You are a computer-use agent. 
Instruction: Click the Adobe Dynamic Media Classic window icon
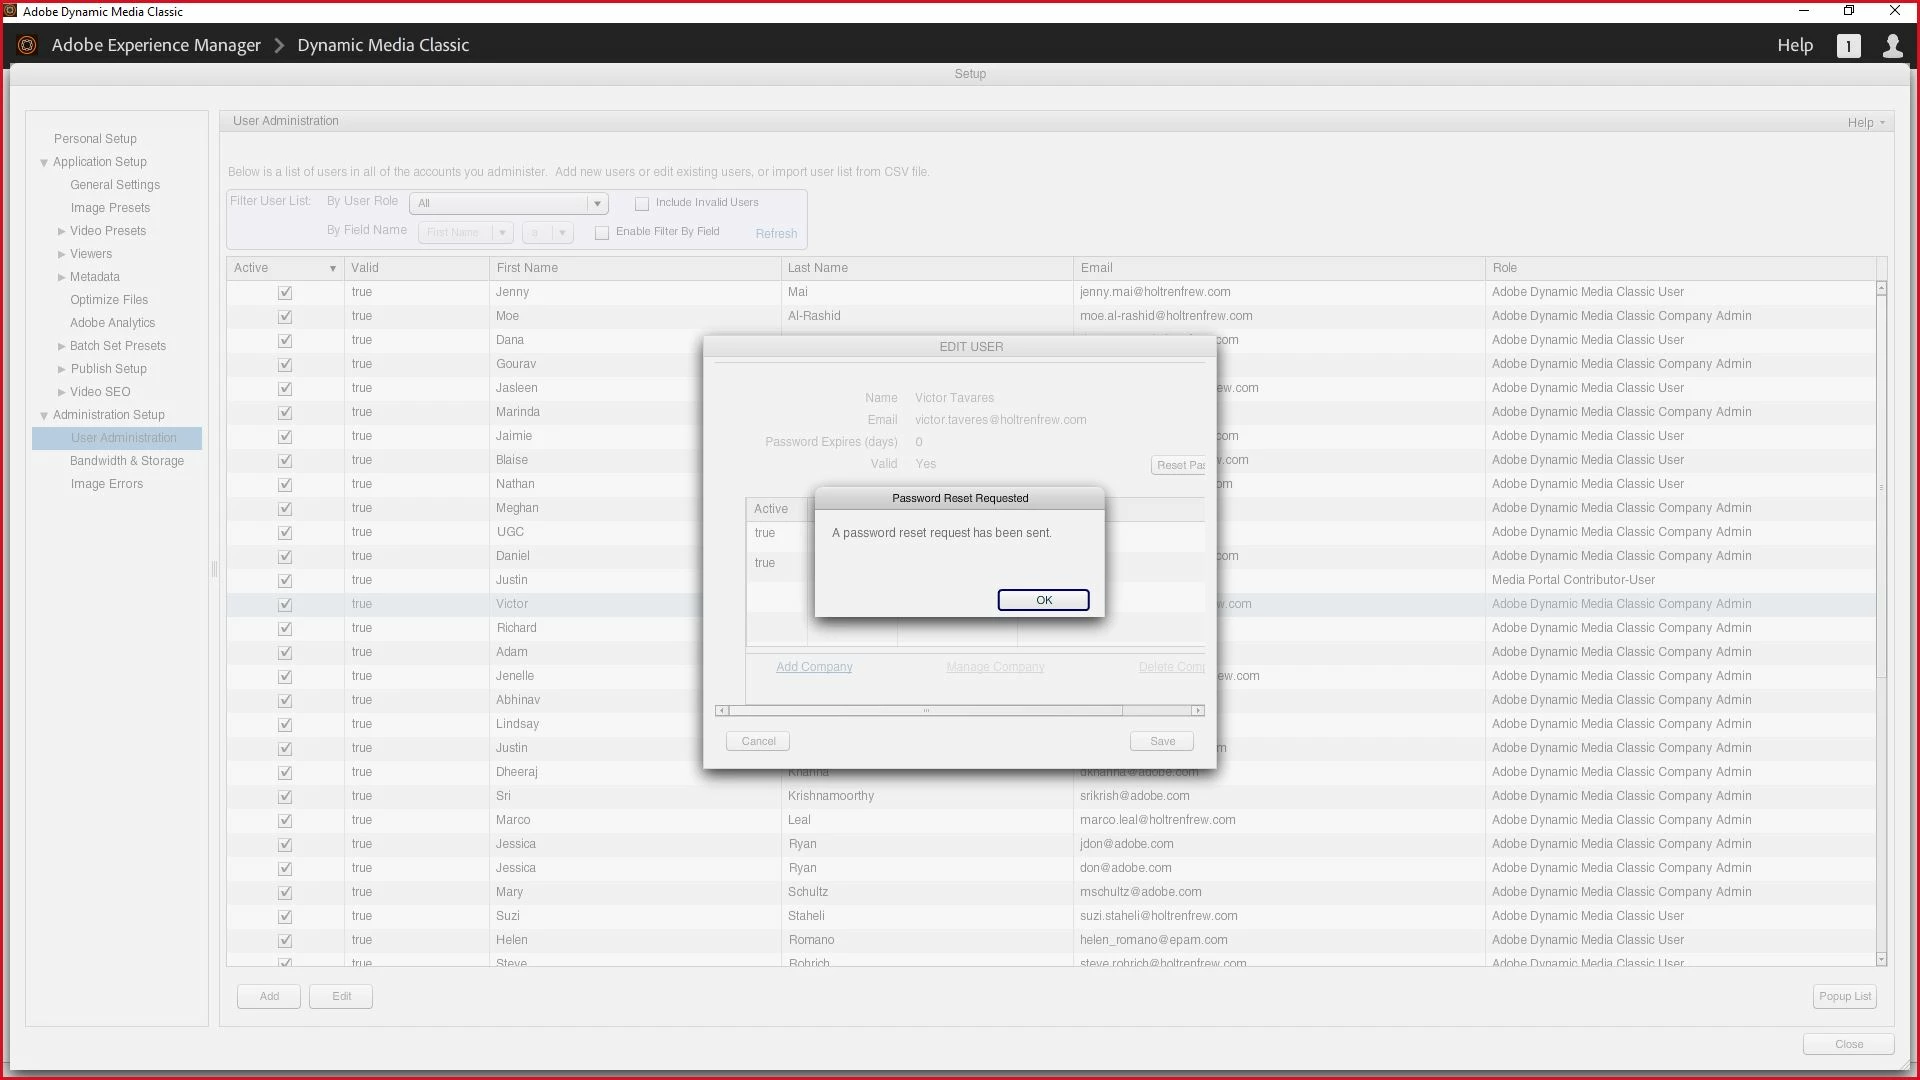tap(10, 11)
